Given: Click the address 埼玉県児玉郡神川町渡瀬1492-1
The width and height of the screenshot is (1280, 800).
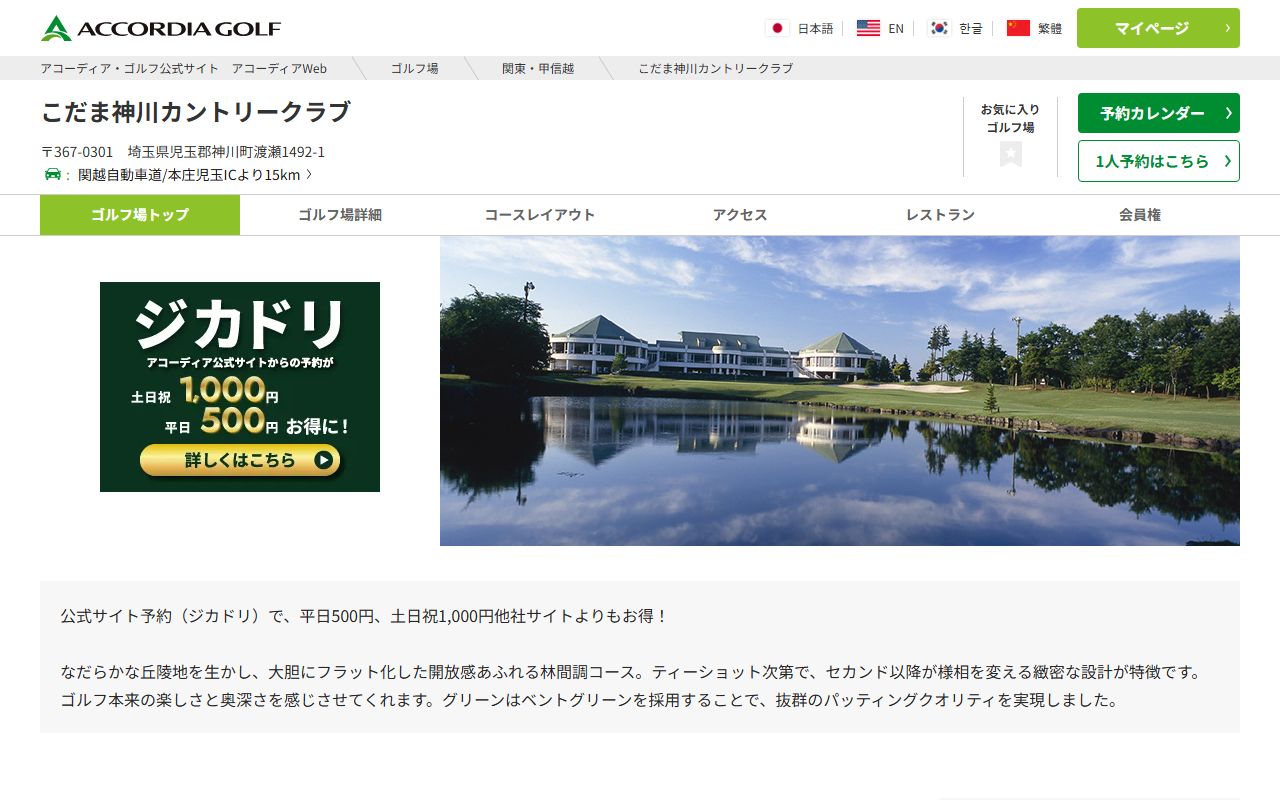Looking at the screenshot, I should pos(226,152).
